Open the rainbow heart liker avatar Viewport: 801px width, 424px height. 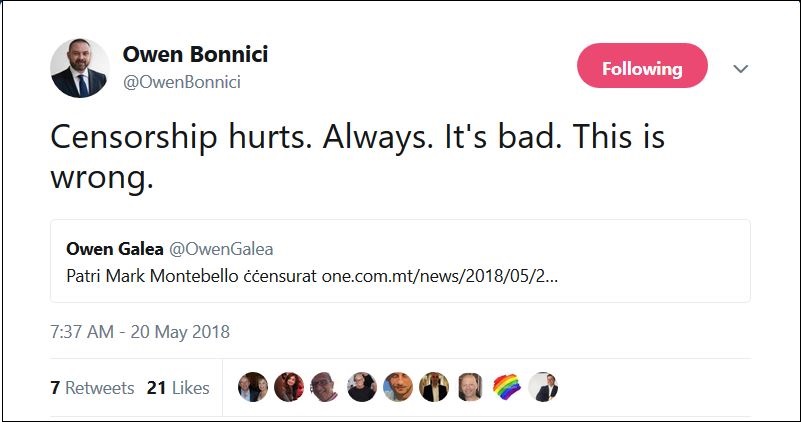tap(507, 387)
